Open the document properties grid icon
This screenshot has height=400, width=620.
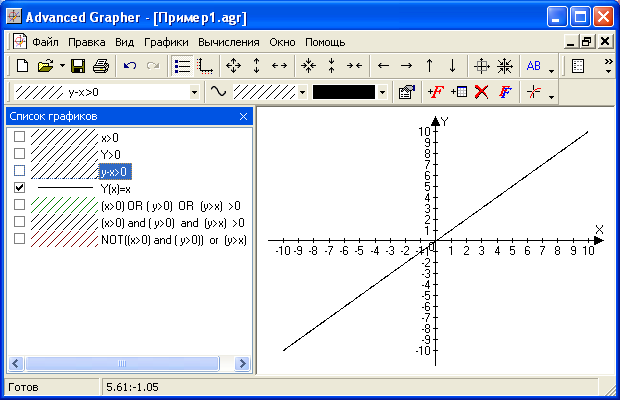tap(578, 66)
